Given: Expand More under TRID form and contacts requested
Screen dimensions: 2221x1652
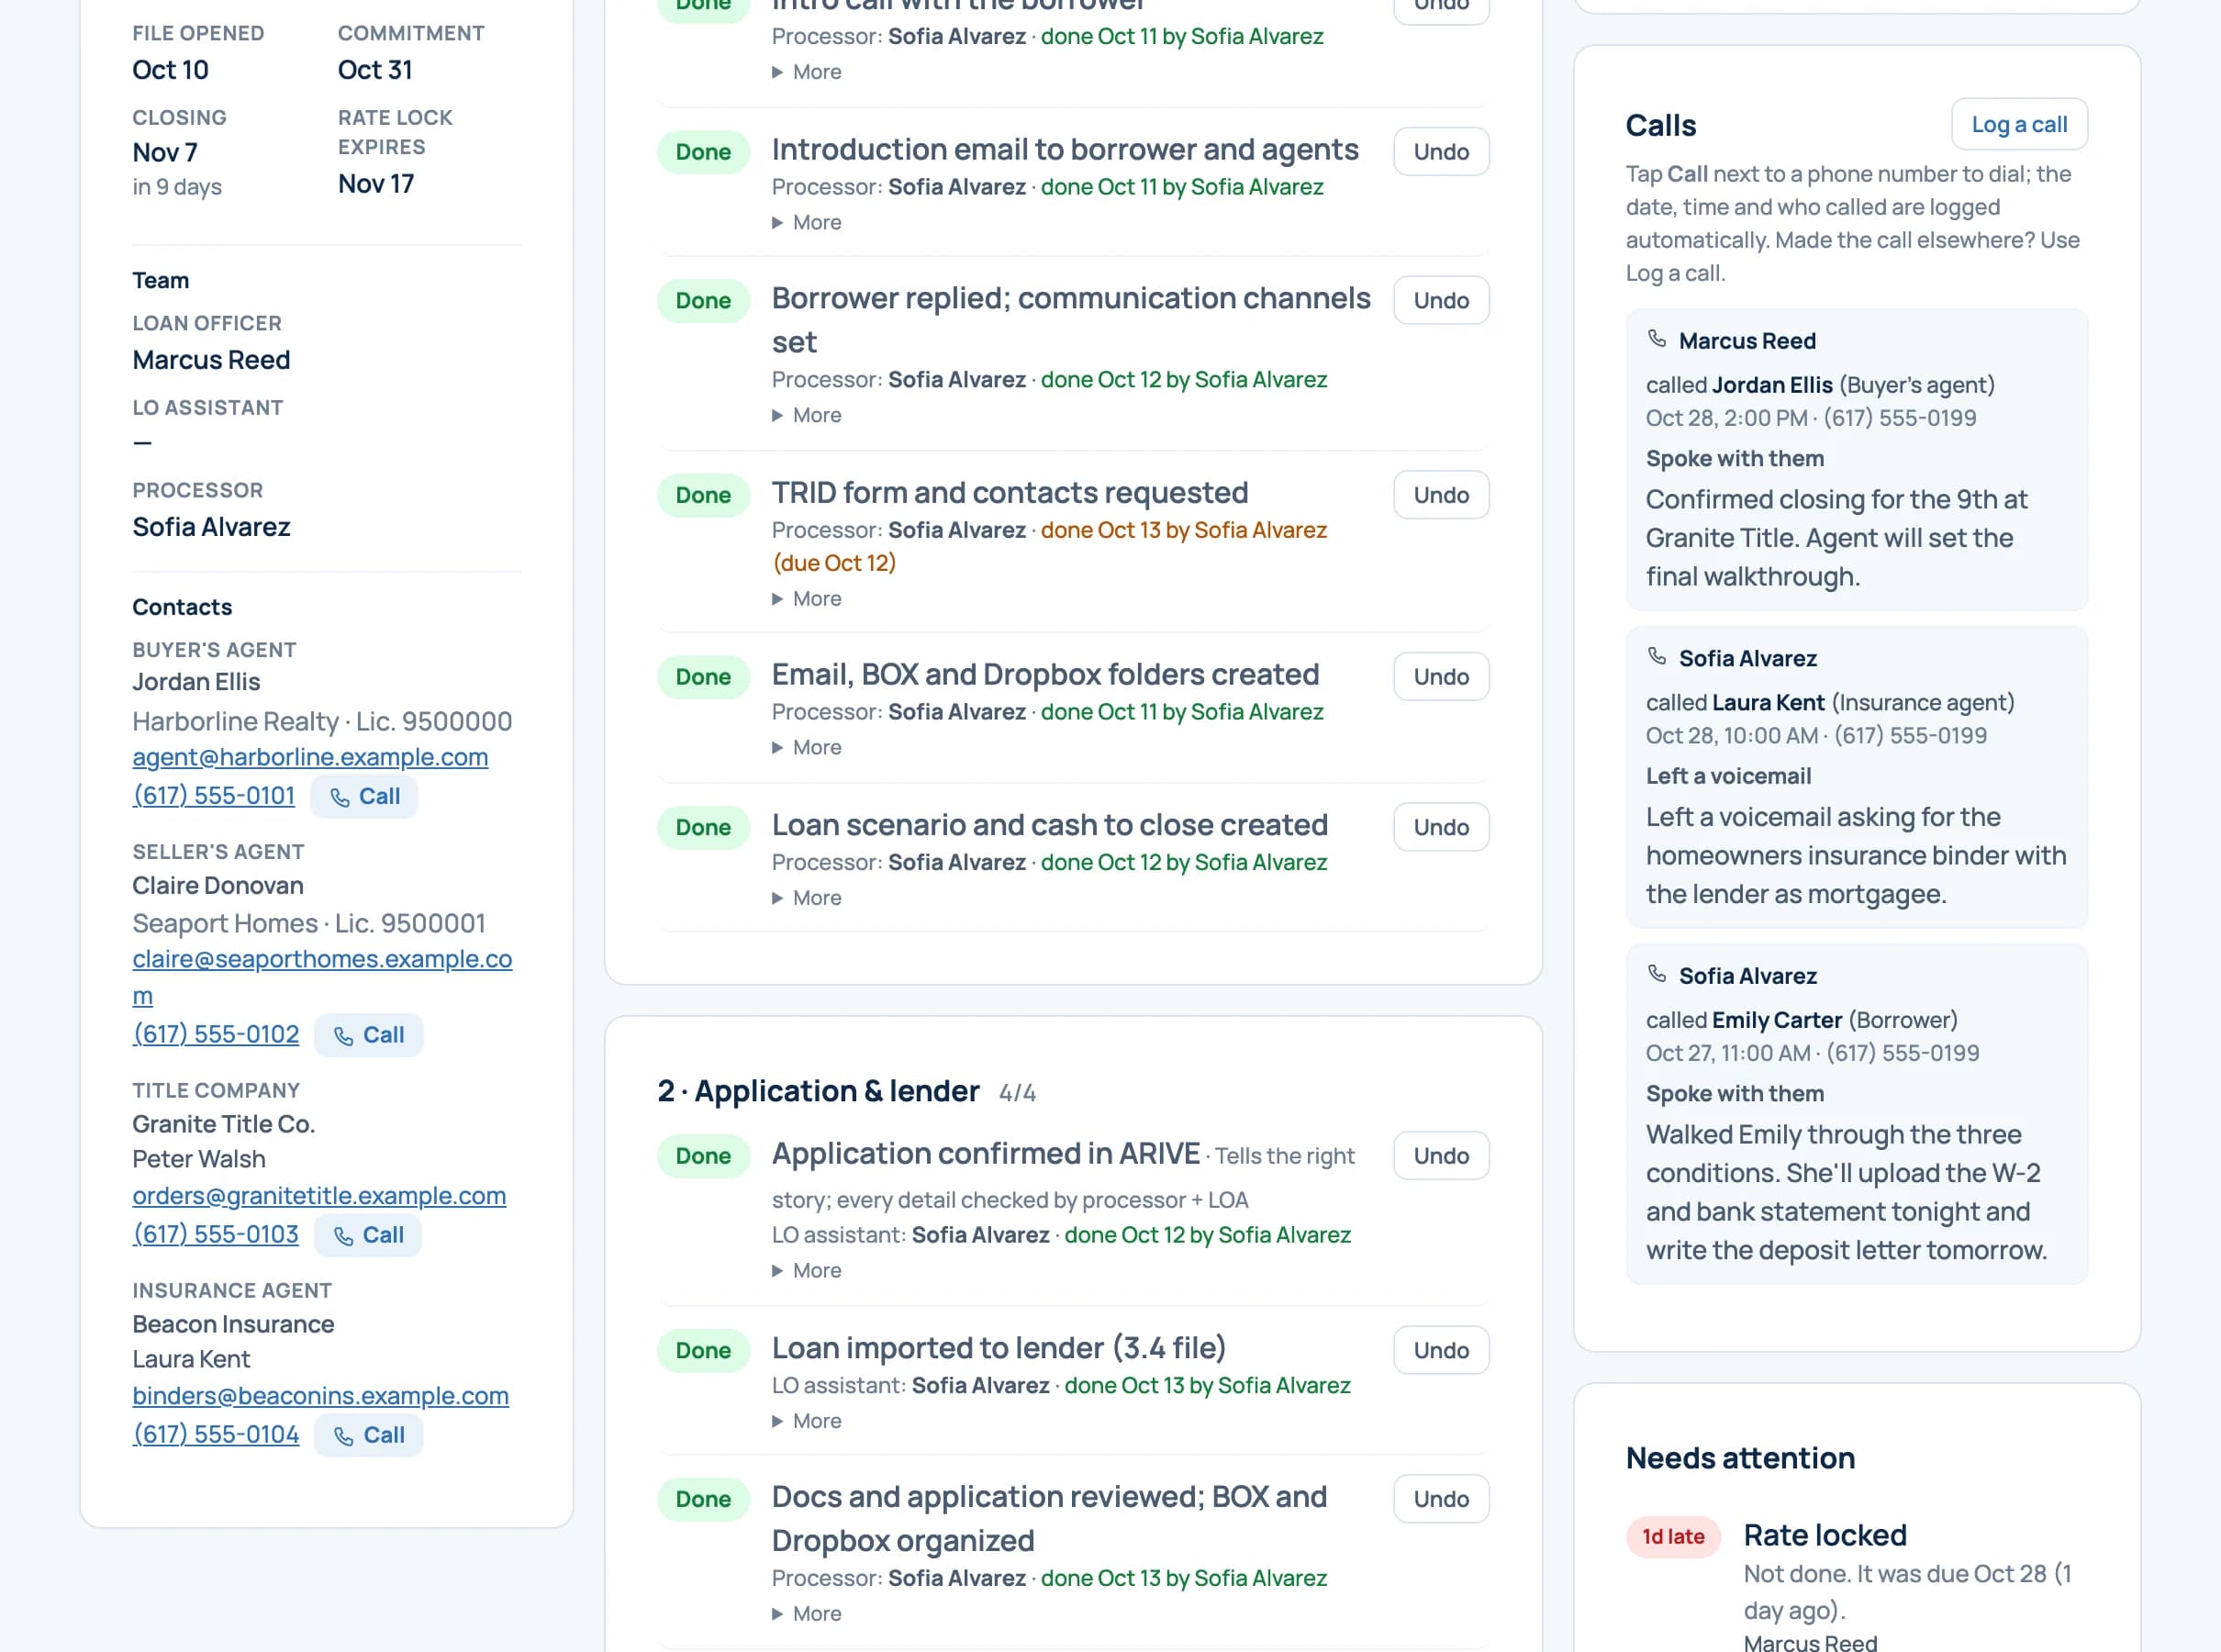Looking at the screenshot, I should pyautogui.click(x=806, y=599).
